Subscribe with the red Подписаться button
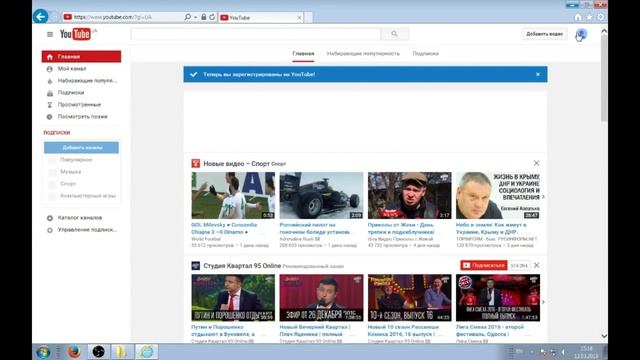The height and width of the screenshot is (360, 640). (484, 265)
